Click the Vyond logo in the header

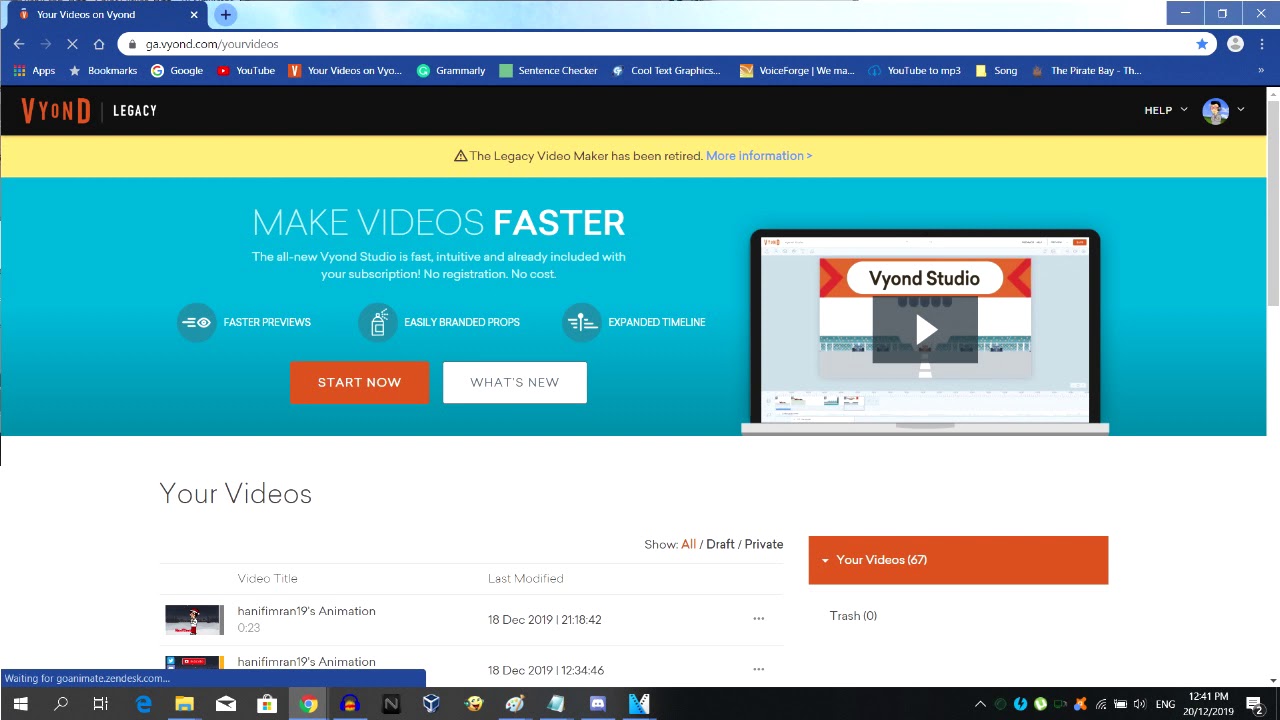(56, 110)
